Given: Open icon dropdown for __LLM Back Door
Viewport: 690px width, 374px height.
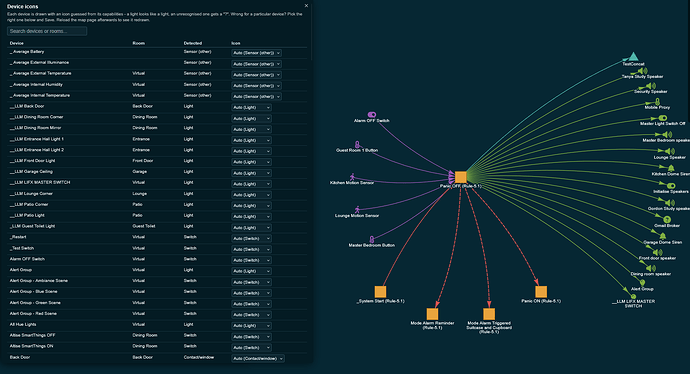Looking at the screenshot, I should pyautogui.click(x=251, y=107).
